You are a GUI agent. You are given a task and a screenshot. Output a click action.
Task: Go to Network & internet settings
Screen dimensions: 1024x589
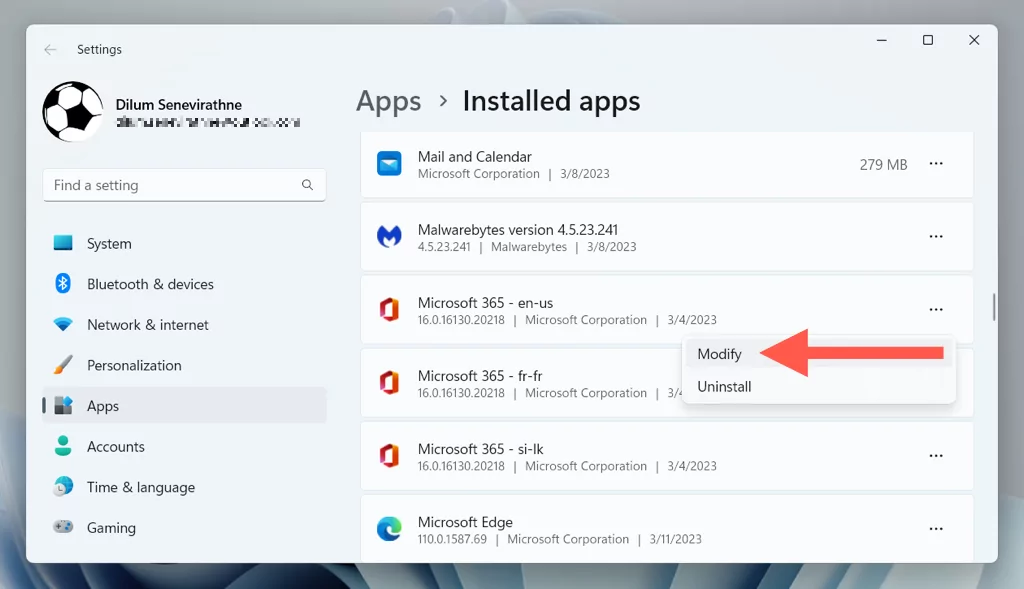pos(147,325)
